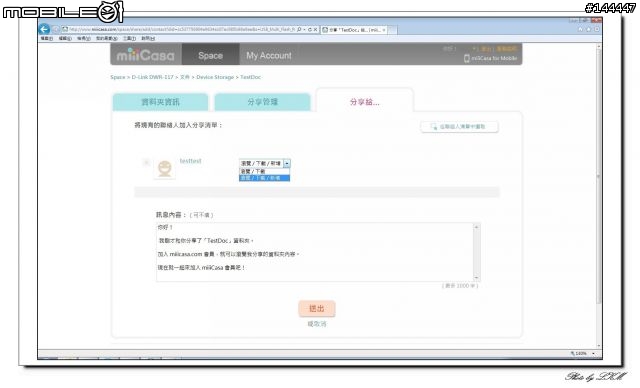Open D-Link DWR-117 breadcrumb link
This screenshot has width=640, height=388.
tap(152, 77)
